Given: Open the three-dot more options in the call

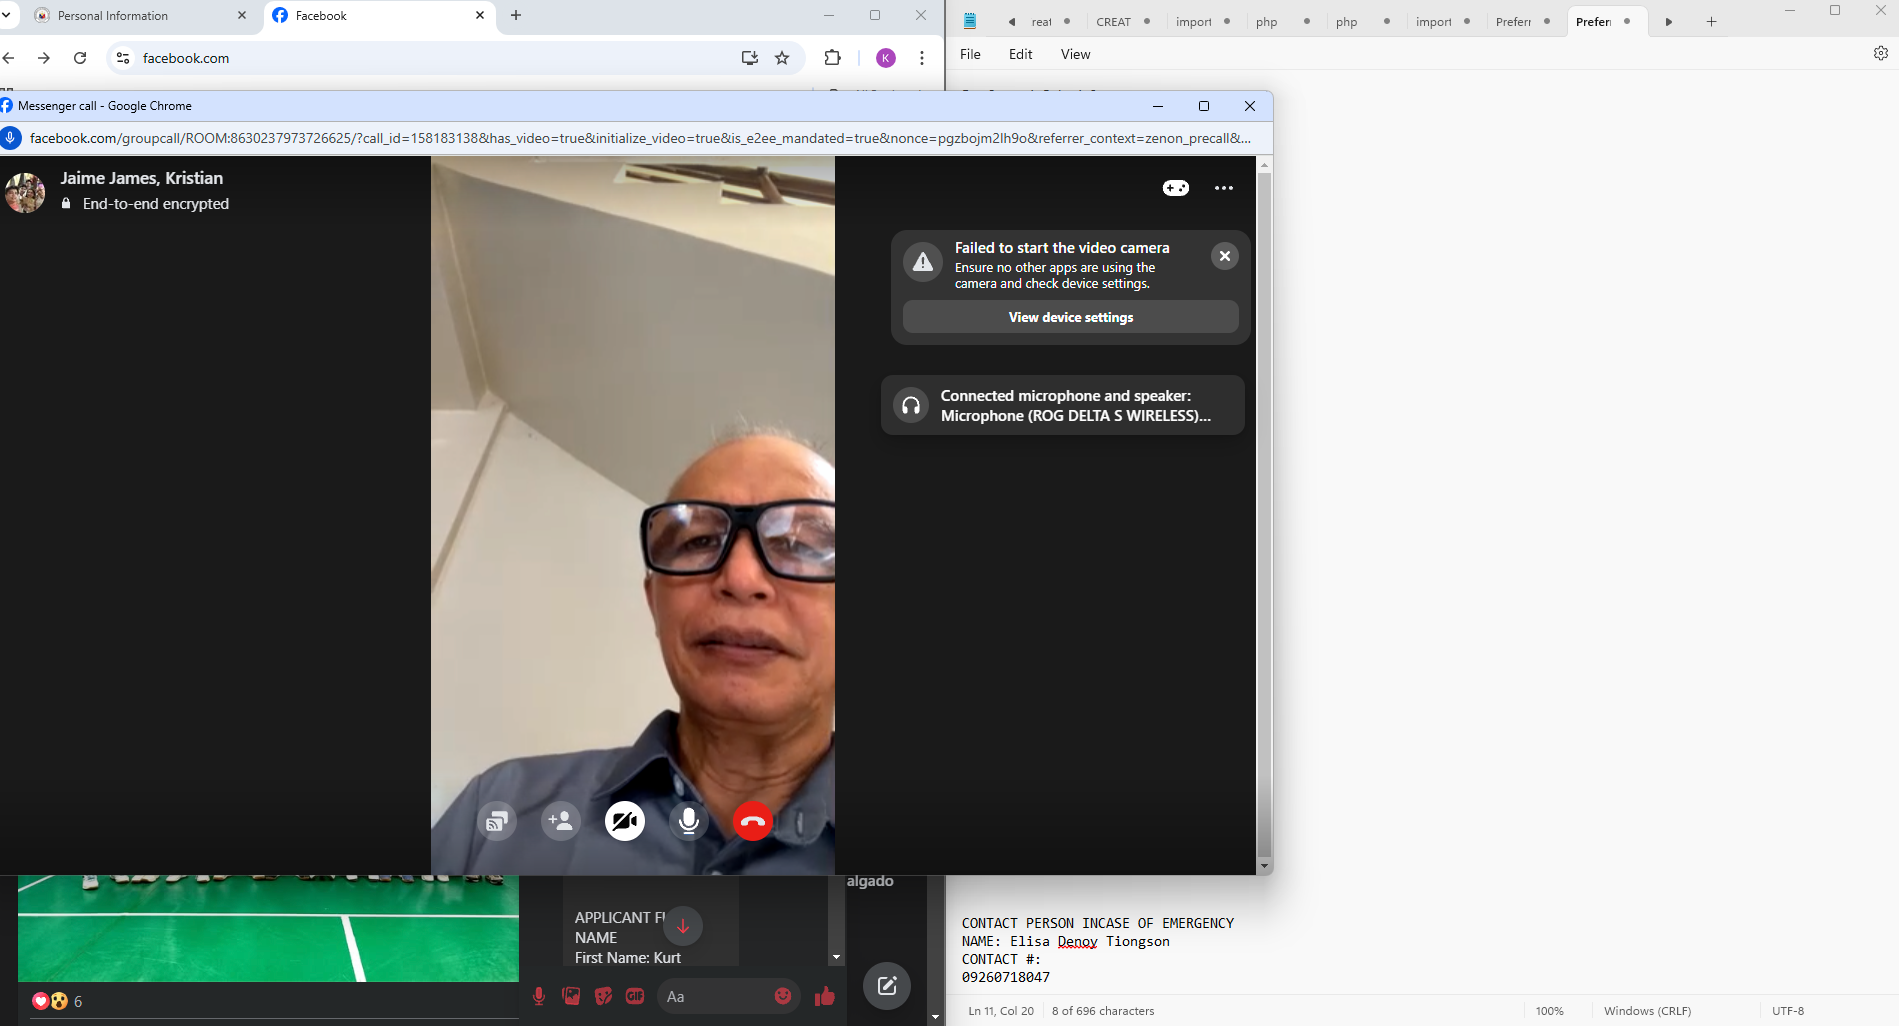Looking at the screenshot, I should pyautogui.click(x=1224, y=188).
